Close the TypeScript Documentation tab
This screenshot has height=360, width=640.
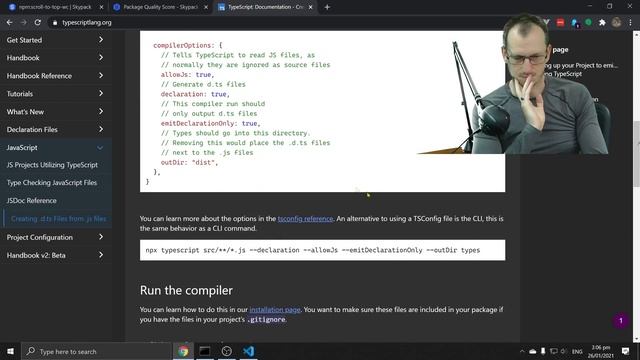(x=311, y=7)
